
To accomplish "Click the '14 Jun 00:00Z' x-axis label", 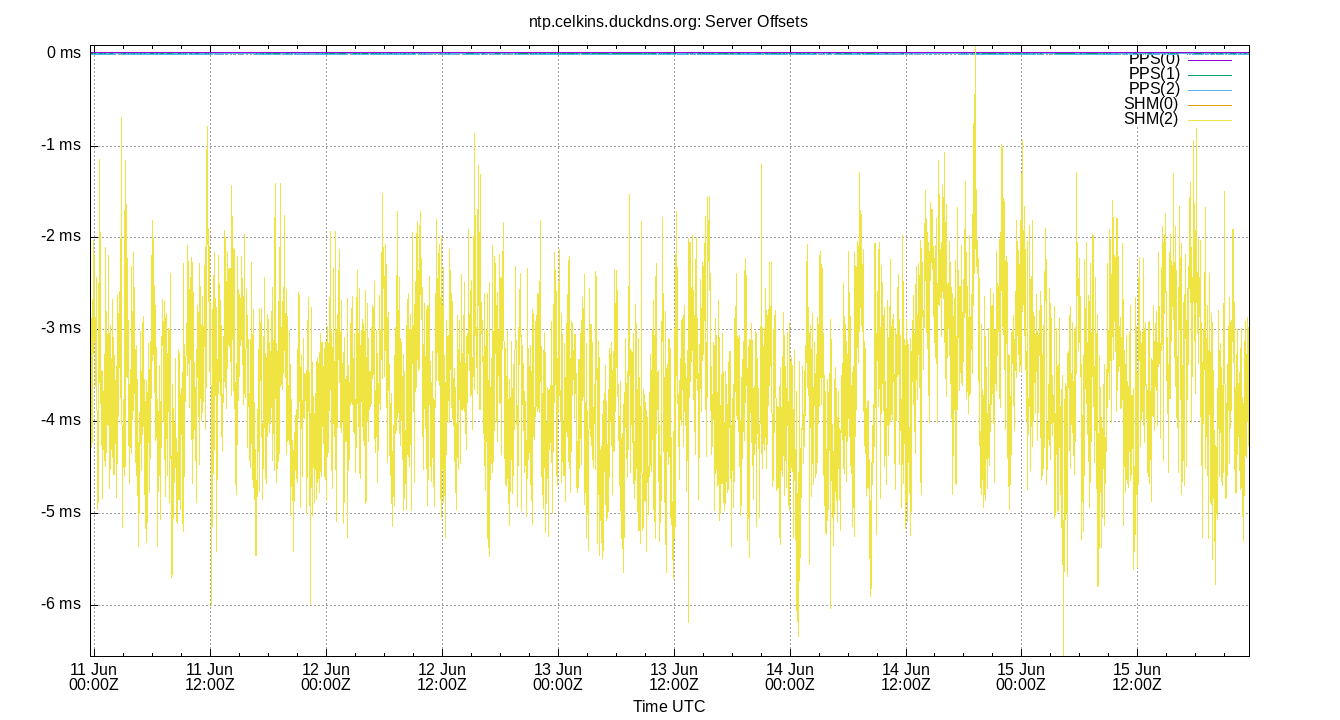I will click(790, 677).
